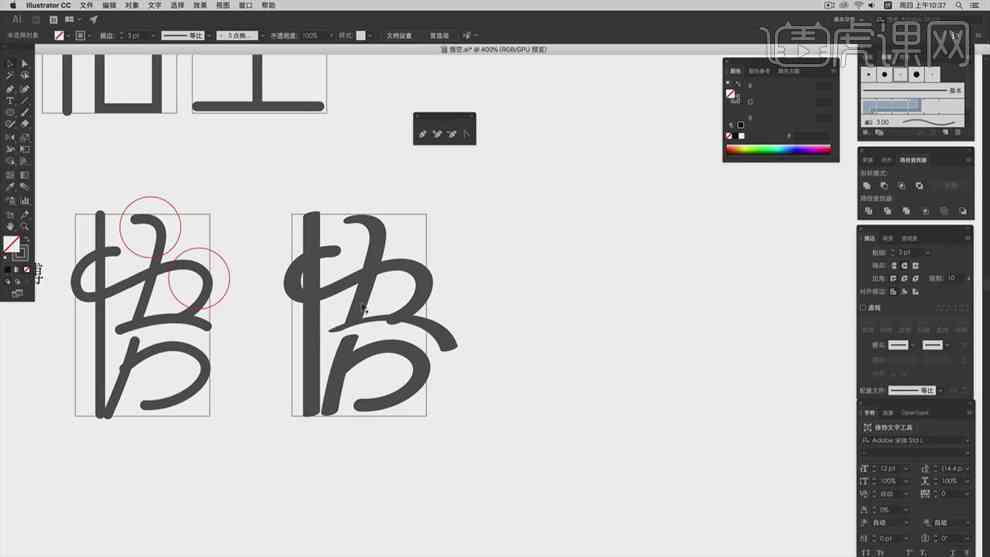
Task: Click the font size field in Character panel
Action: coord(888,469)
